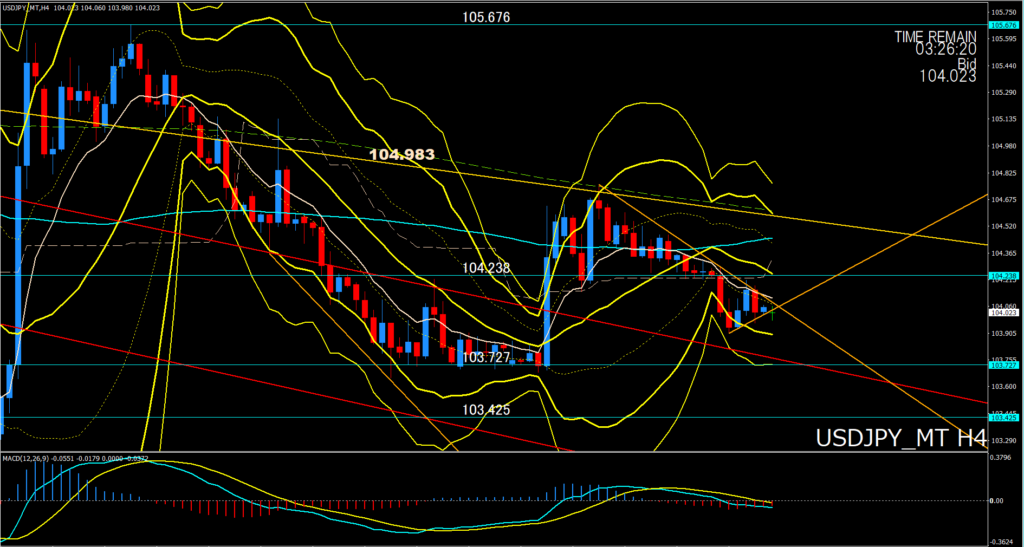Click the cyan 103.727 tag on price axis

click(1002, 366)
